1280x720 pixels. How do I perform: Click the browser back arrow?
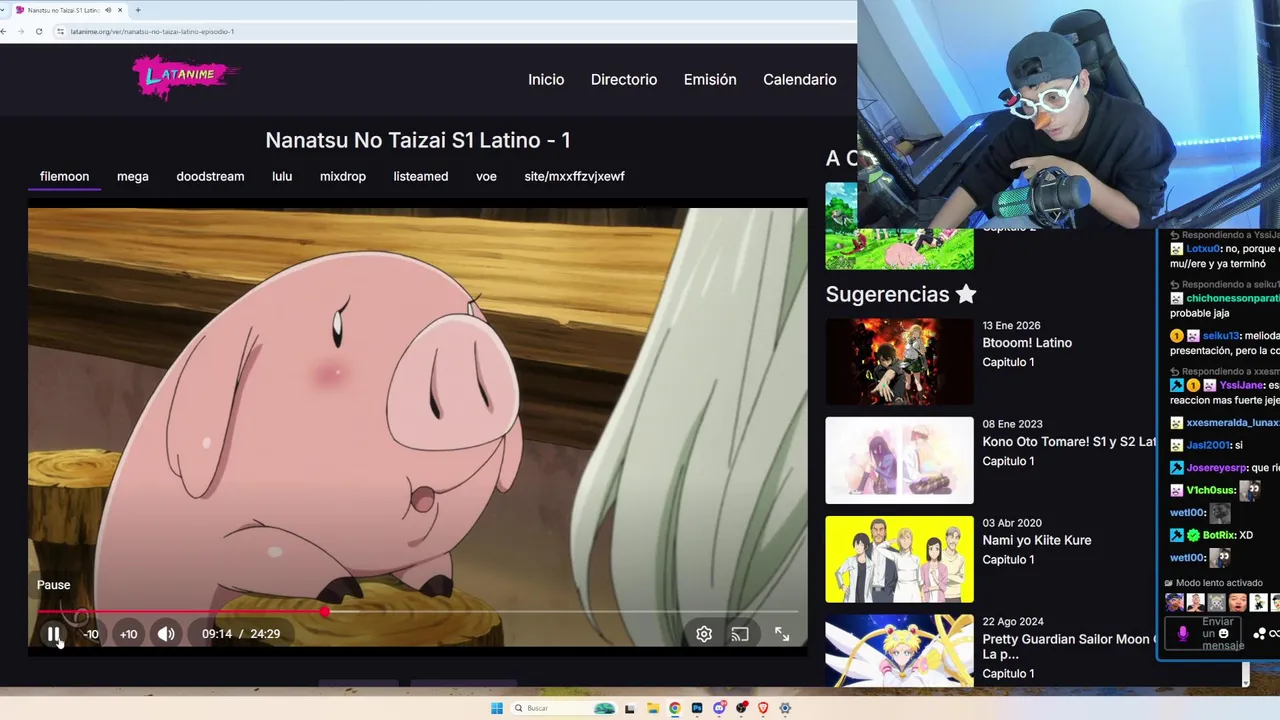(x=4, y=31)
